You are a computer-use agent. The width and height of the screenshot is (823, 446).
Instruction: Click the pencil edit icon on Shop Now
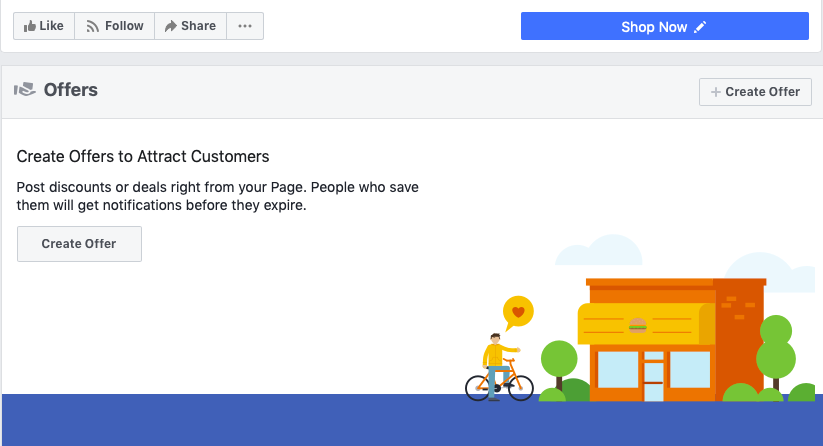700,27
